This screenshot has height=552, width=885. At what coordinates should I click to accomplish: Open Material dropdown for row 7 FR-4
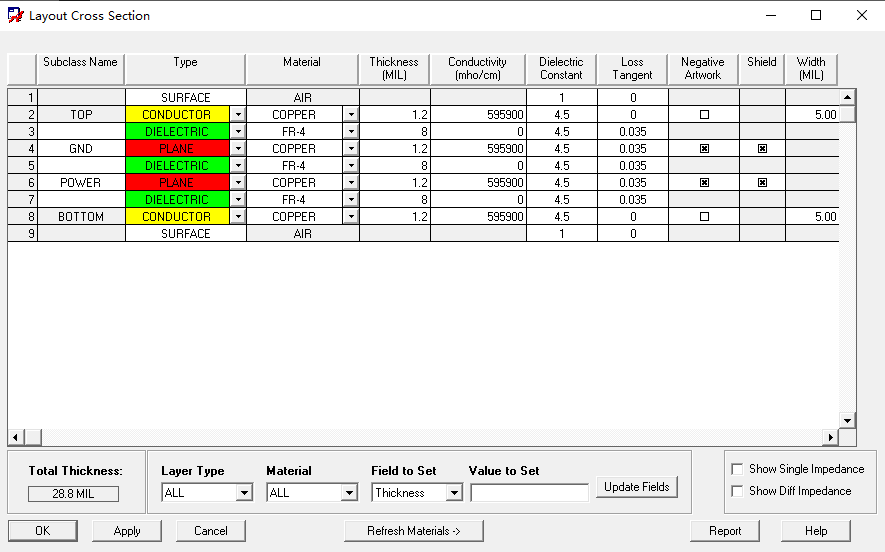pyautogui.click(x=351, y=199)
